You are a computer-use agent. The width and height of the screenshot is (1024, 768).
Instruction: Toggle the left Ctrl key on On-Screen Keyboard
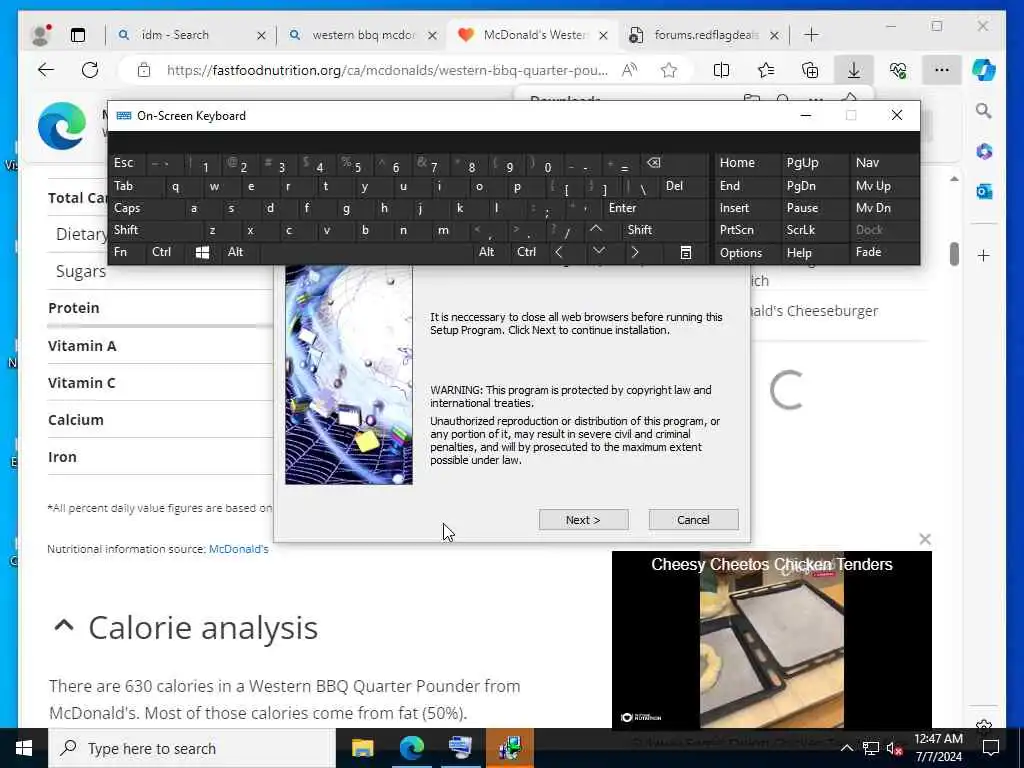click(161, 252)
